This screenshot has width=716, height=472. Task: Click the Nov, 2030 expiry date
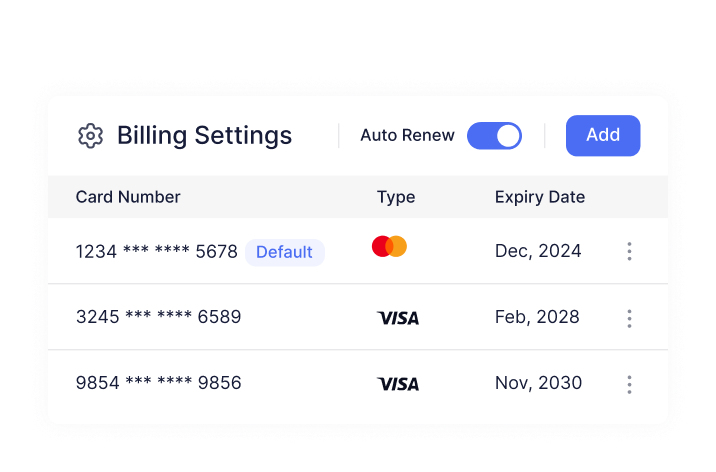coord(538,384)
